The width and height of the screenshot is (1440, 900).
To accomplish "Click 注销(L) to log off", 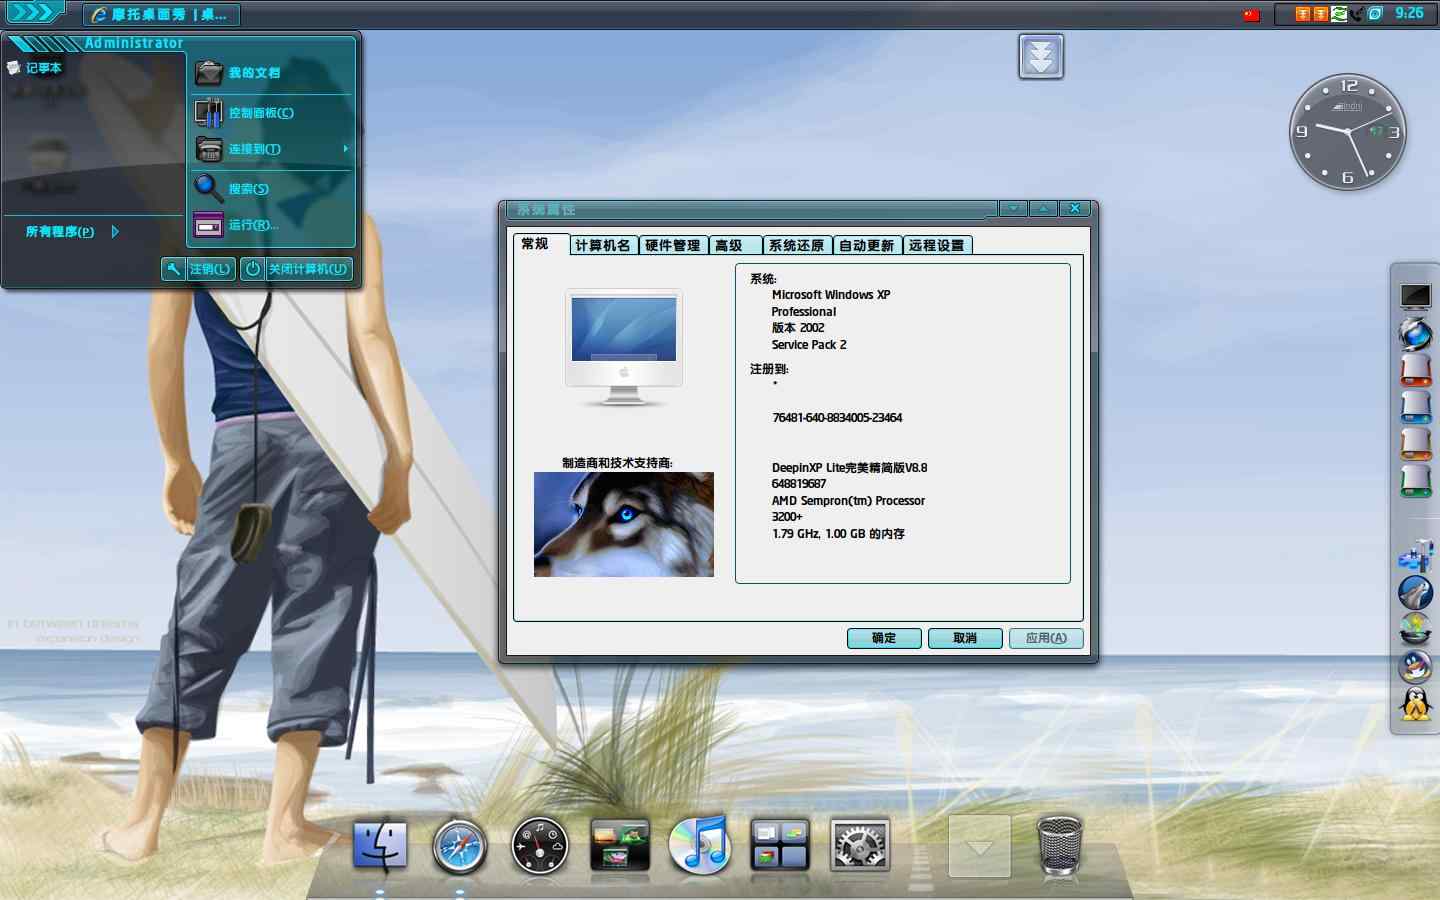I will click(x=210, y=269).
